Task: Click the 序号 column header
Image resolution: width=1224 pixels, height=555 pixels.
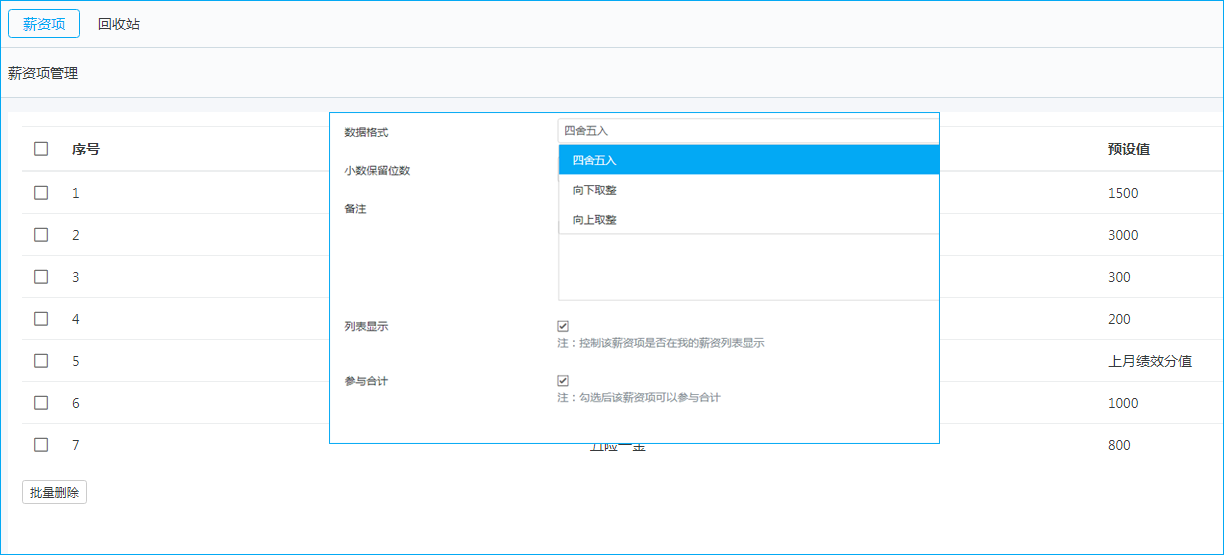Action: point(85,149)
